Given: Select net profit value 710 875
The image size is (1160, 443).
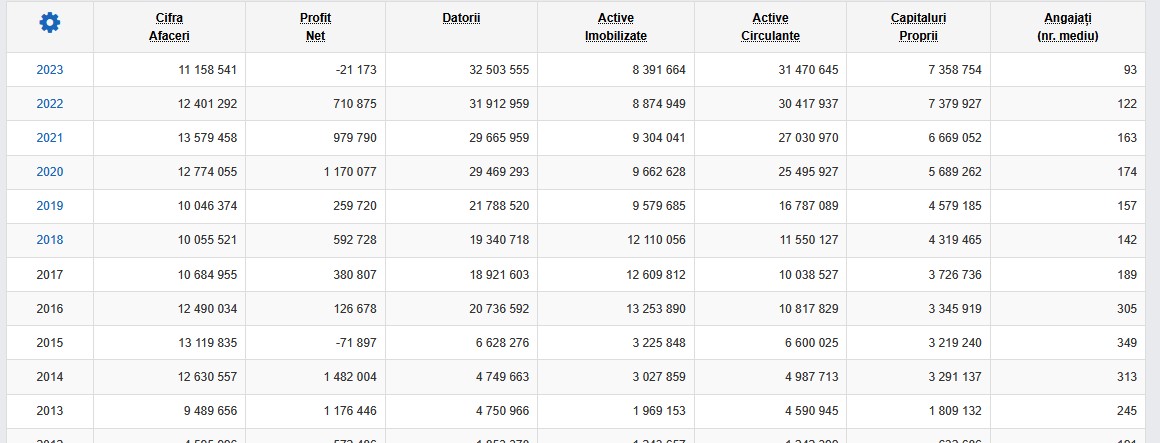Looking at the screenshot, I should tap(354, 104).
